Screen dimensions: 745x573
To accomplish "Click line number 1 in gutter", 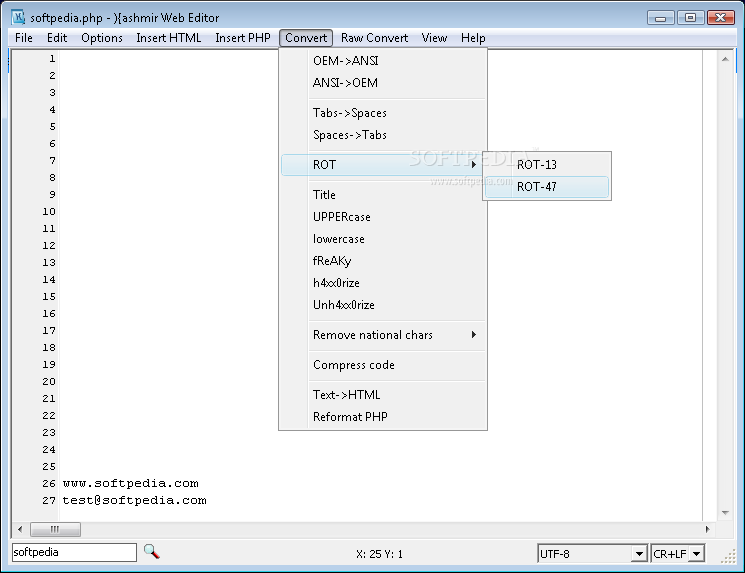I will 52,59.
